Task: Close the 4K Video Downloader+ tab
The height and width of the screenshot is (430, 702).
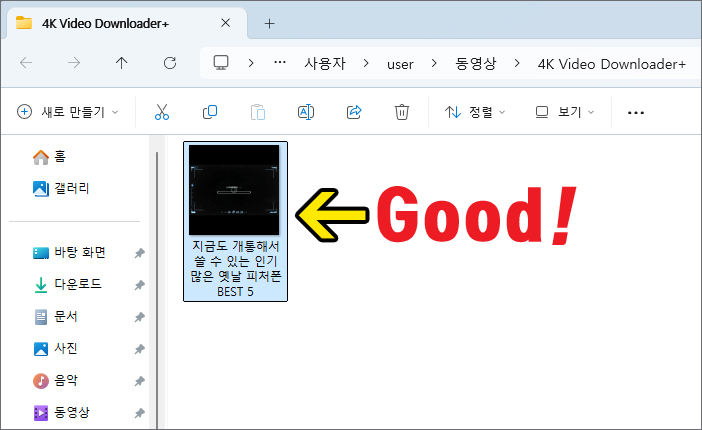Action: [226, 23]
